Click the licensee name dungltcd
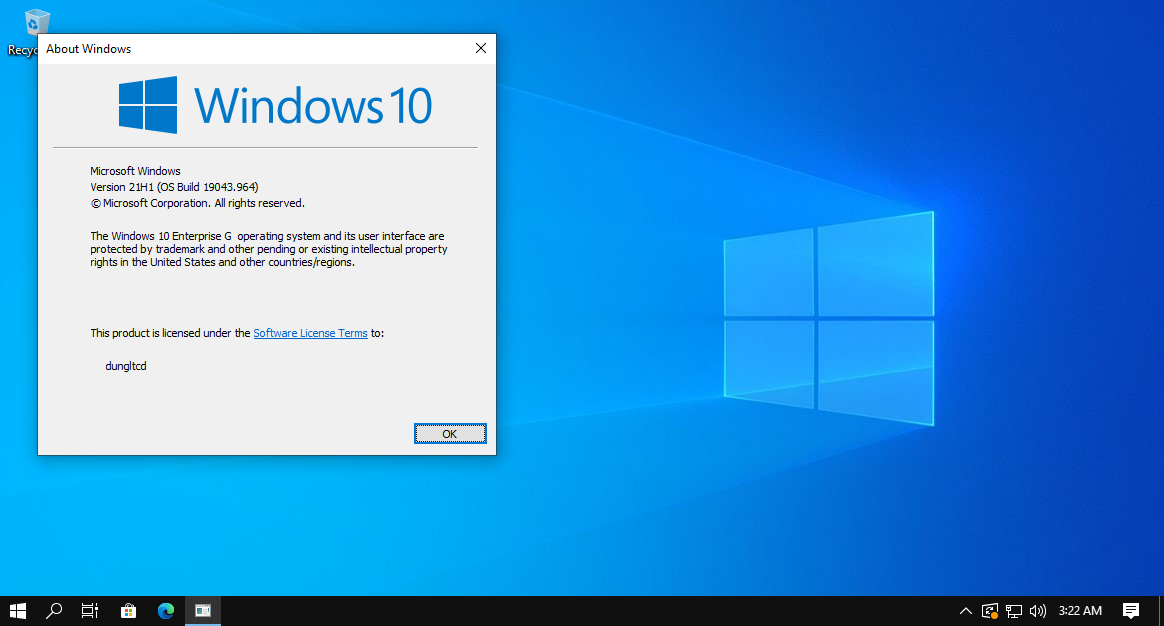The width and height of the screenshot is (1164, 626). [x=125, y=366]
